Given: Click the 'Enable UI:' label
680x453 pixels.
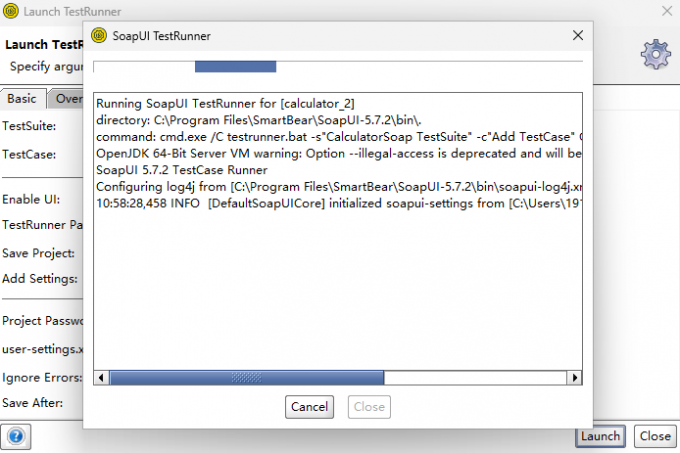Looking at the screenshot, I should 31,199.
